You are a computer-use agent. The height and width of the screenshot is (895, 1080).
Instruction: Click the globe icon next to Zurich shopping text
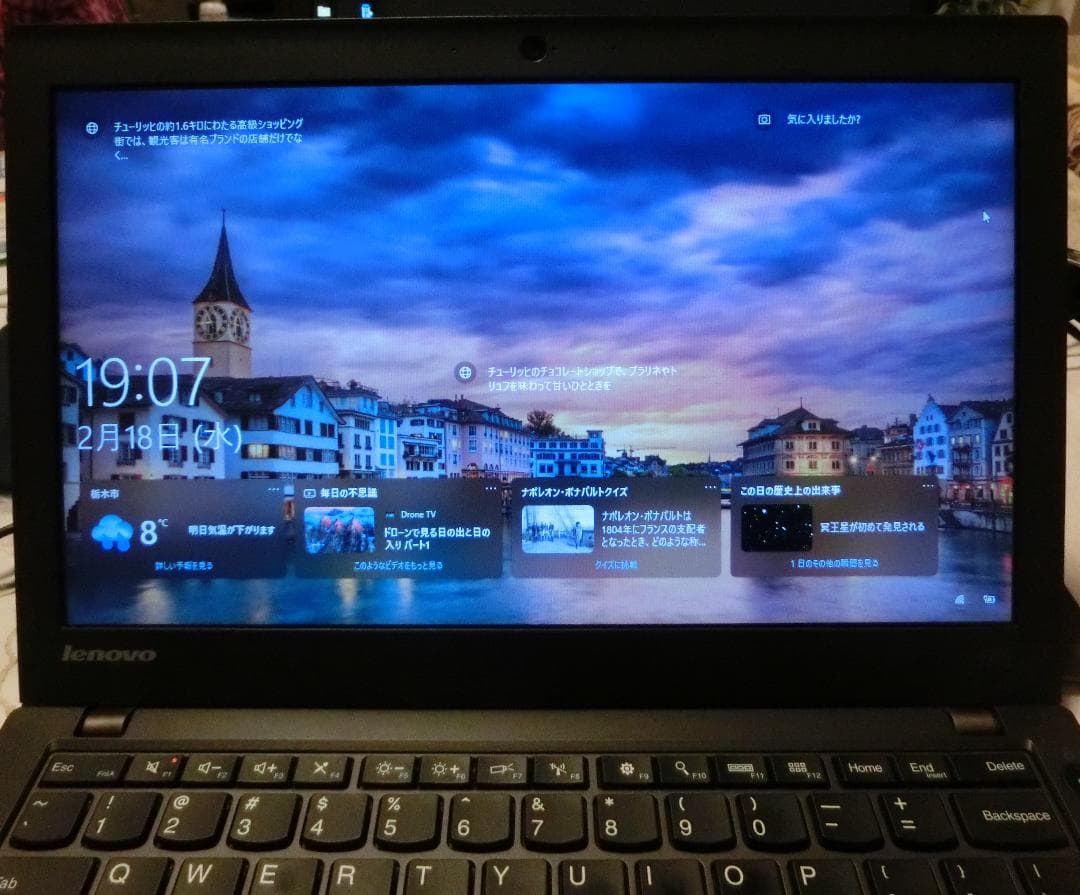(92, 127)
